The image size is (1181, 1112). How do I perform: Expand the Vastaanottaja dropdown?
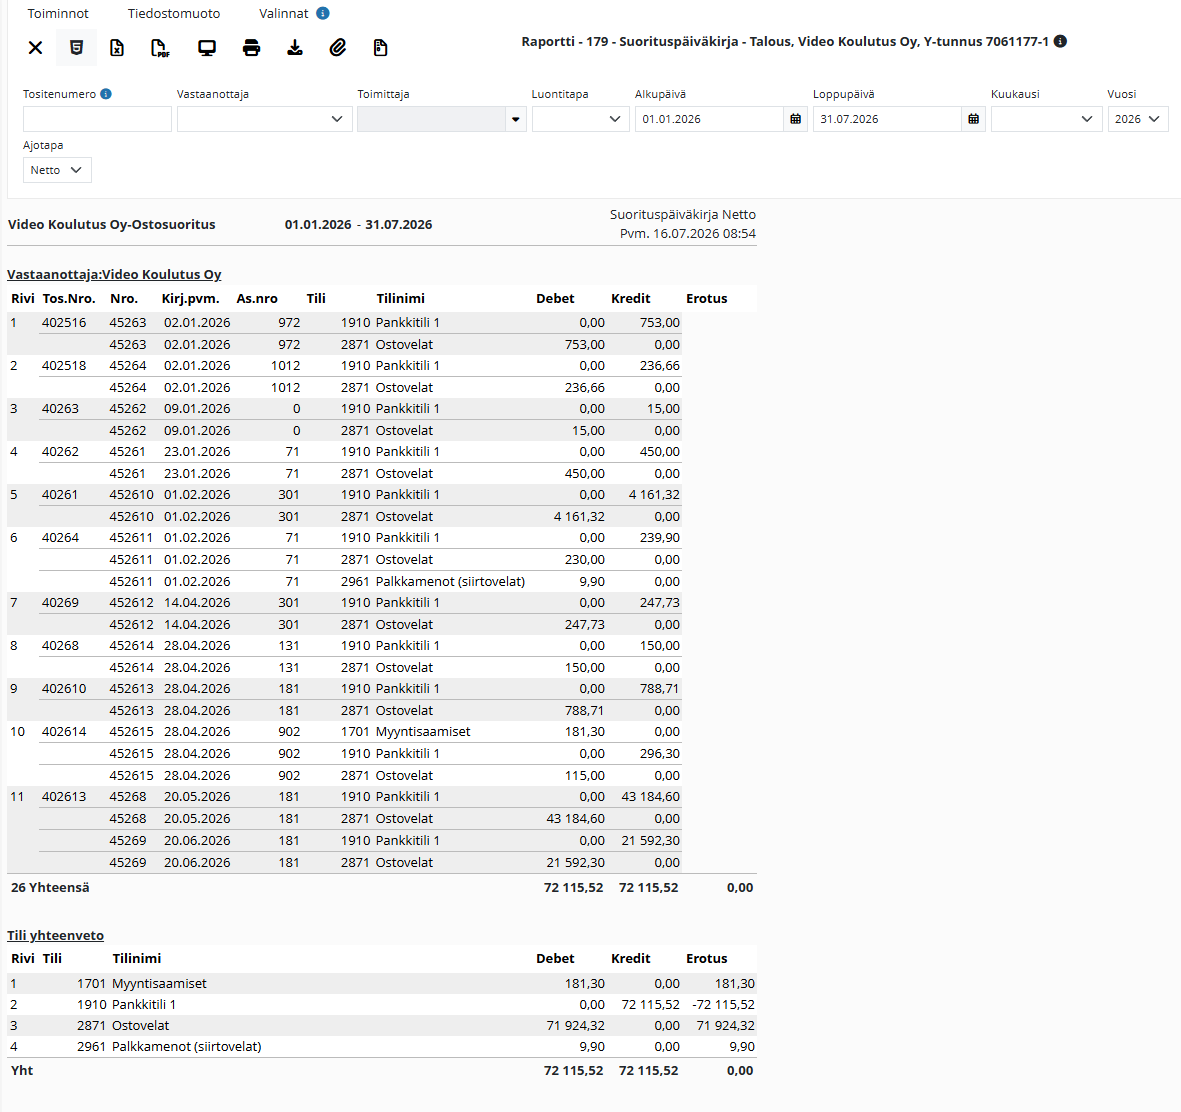pyautogui.click(x=264, y=119)
